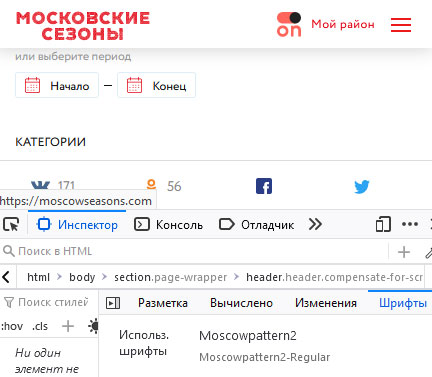Switch to the Инспектор tab
Image resolution: width=432 pixels, height=377 pixels.
pyautogui.click(x=77, y=225)
